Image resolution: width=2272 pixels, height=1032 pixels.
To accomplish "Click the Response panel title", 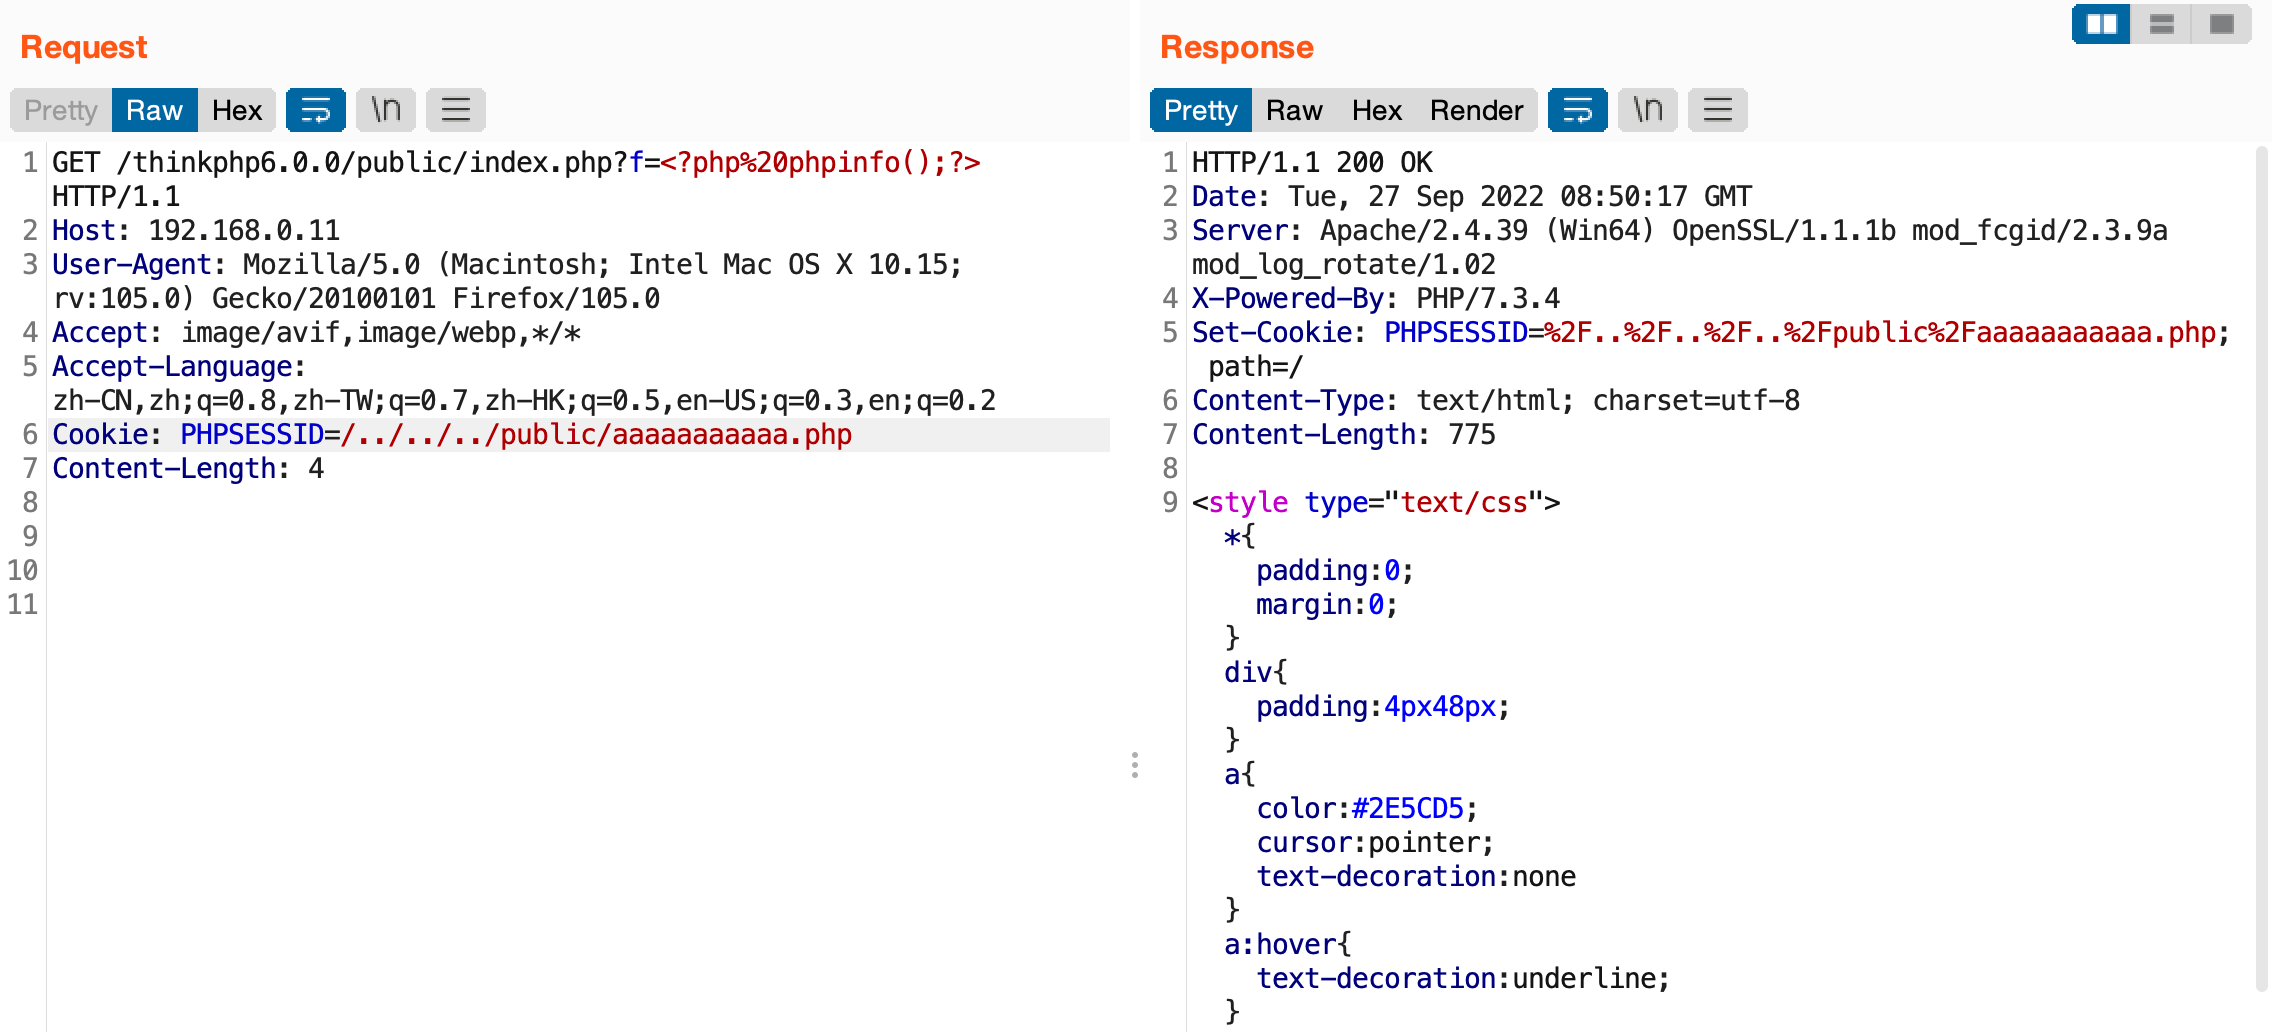I will coord(1237,47).
